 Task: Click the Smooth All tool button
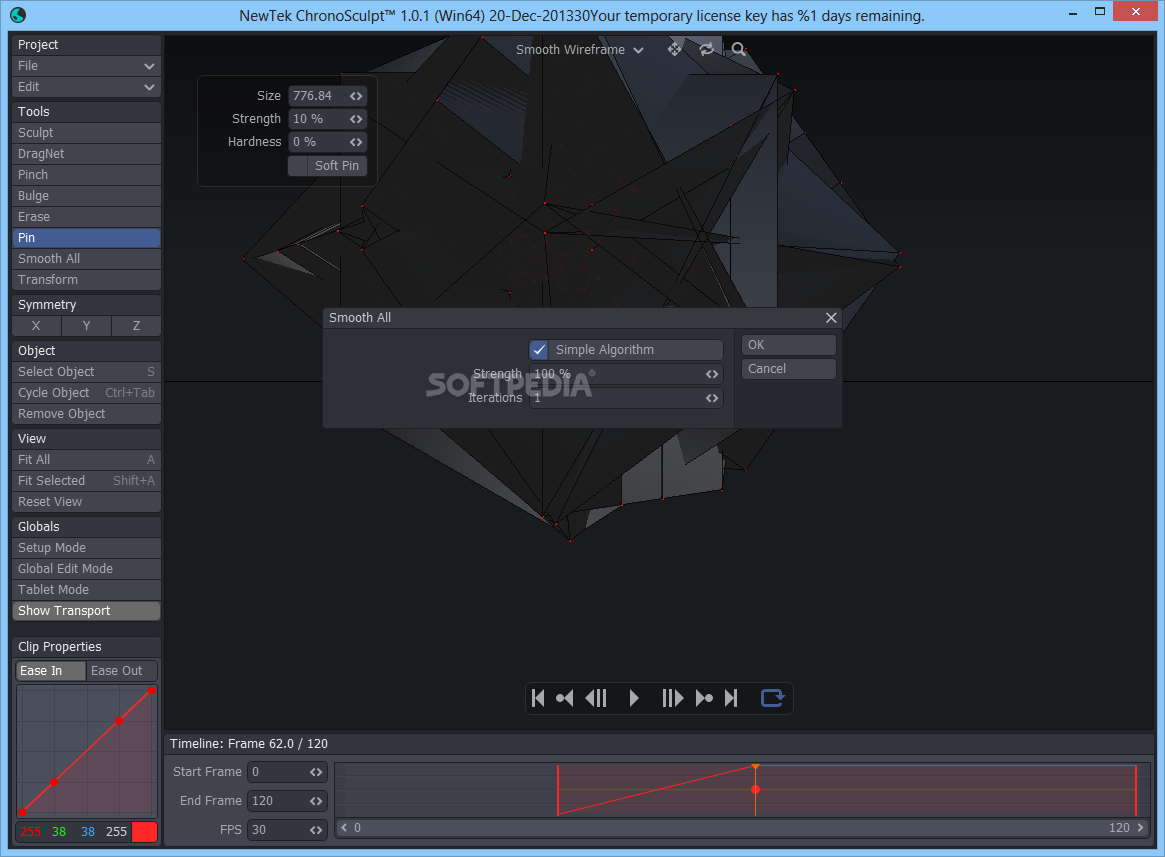click(x=86, y=259)
